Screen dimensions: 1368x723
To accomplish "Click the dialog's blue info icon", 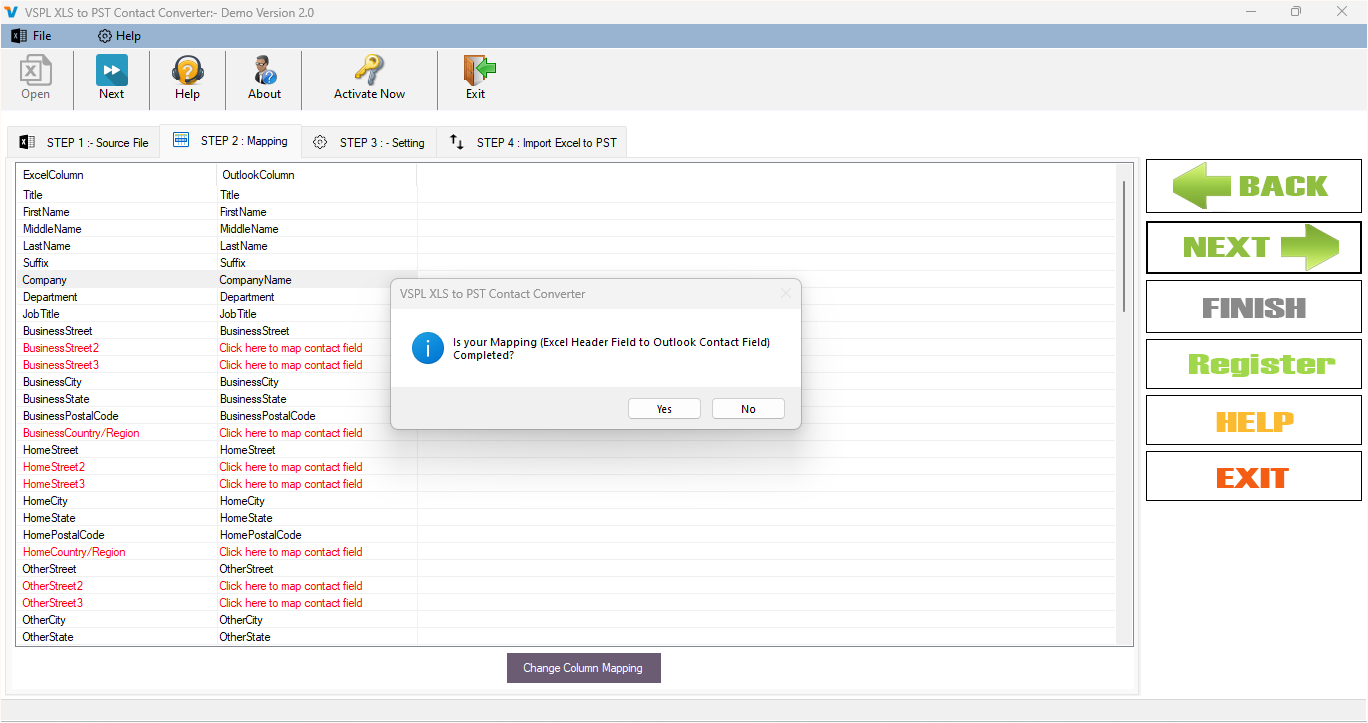I will [428, 348].
